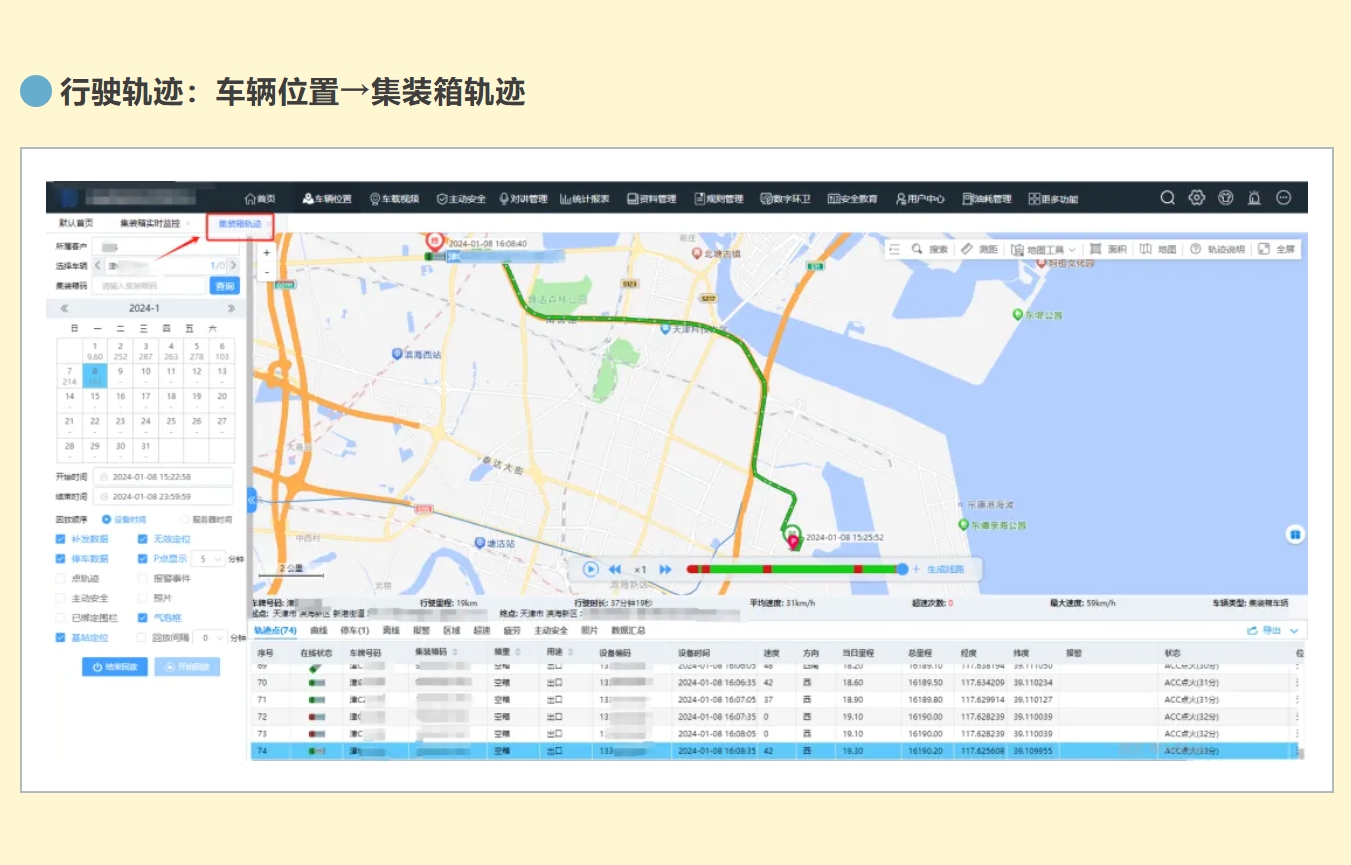Enable the 报警事件 checkbox
Image resolution: width=1351 pixels, height=865 pixels.
pos(143,578)
